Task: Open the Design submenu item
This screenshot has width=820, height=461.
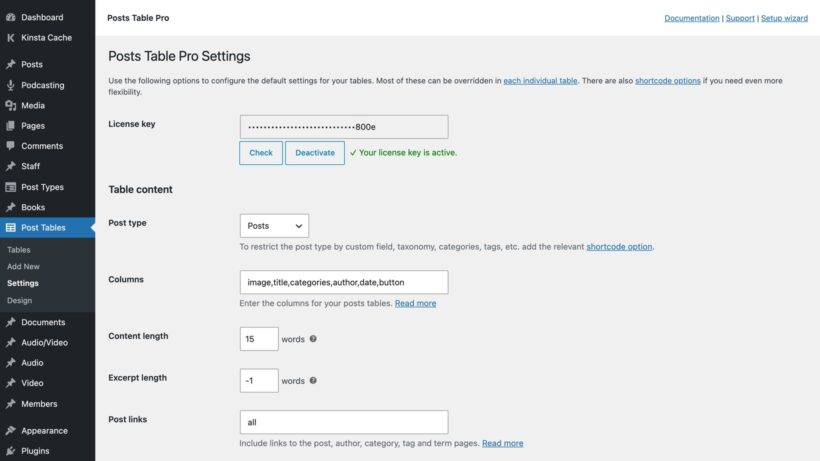Action: pos(19,301)
